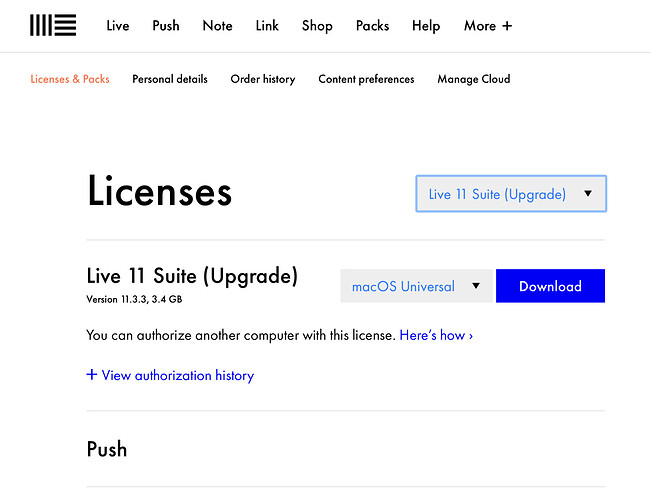651x500 pixels.
Task: Click the Licenses page heading
Action: tap(159, 191)
